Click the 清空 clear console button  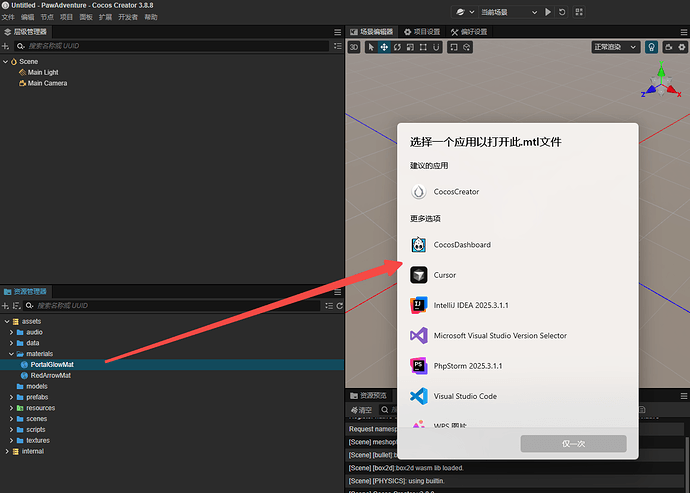click(361, 410)
